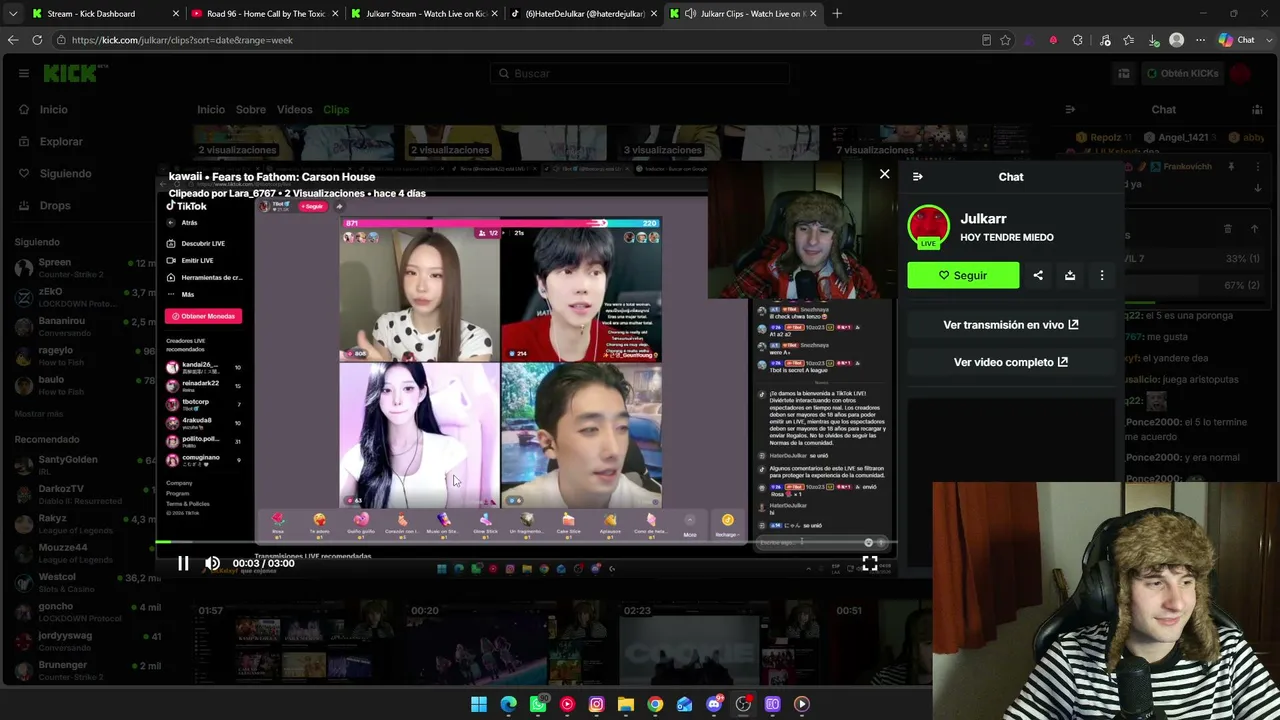1280x720 pixels.
Task: Open the clip thumbnail labeled 02:23
Action: tap(688, 643)
